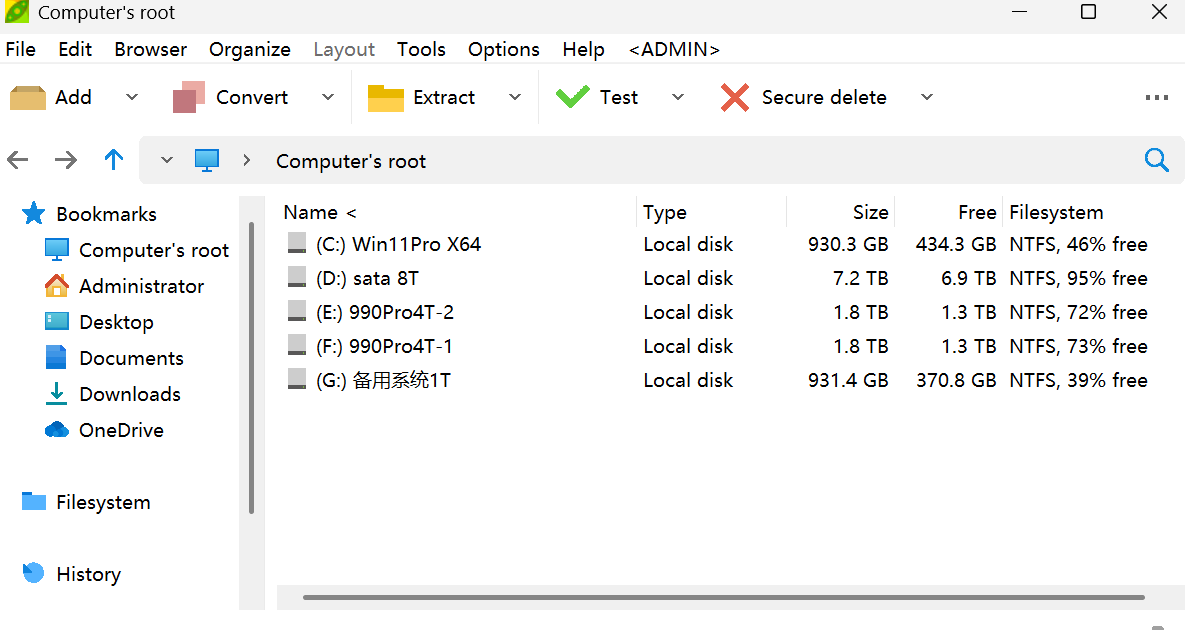
Task: Sort by the Name column header
Action: point(310,212)
